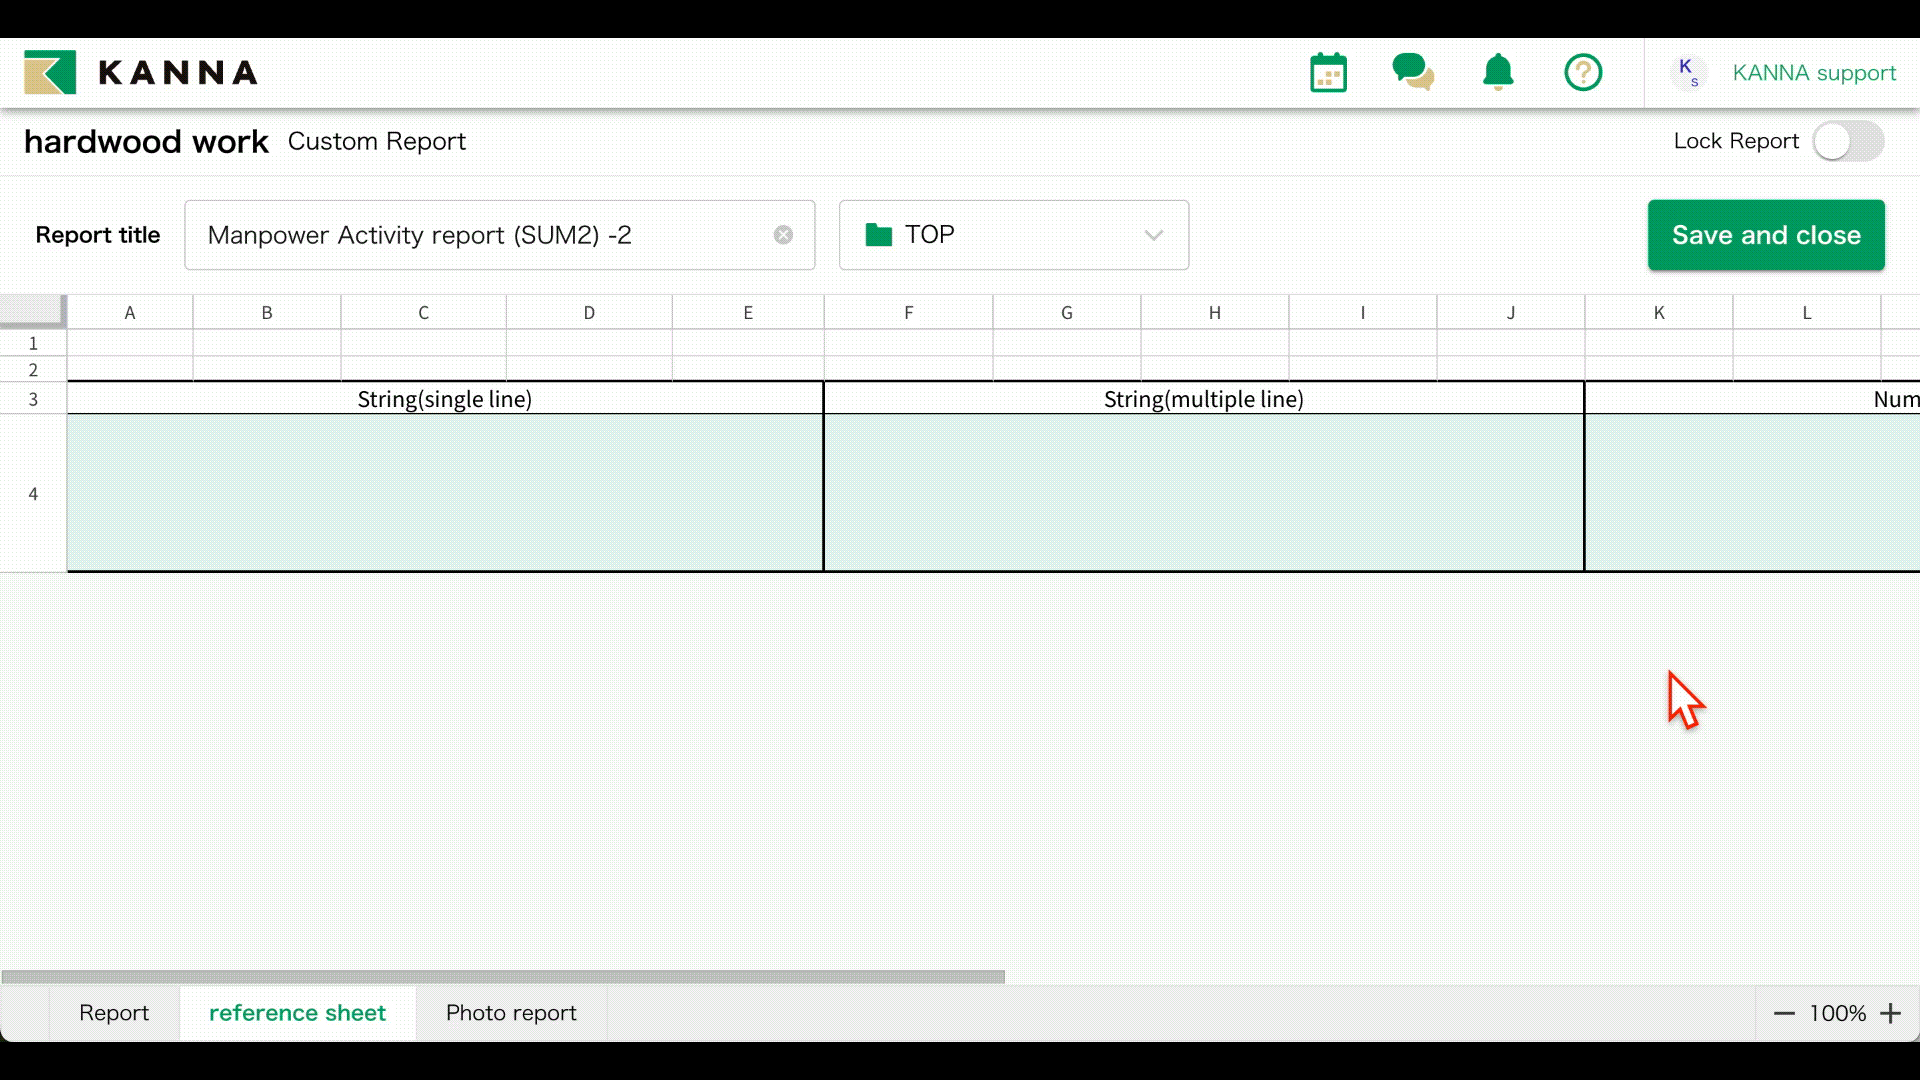The height and width of the screenshot is (1080, 1920).
Task: Expand the folder dropdown chevron arrow
Action: point(1153,235)
